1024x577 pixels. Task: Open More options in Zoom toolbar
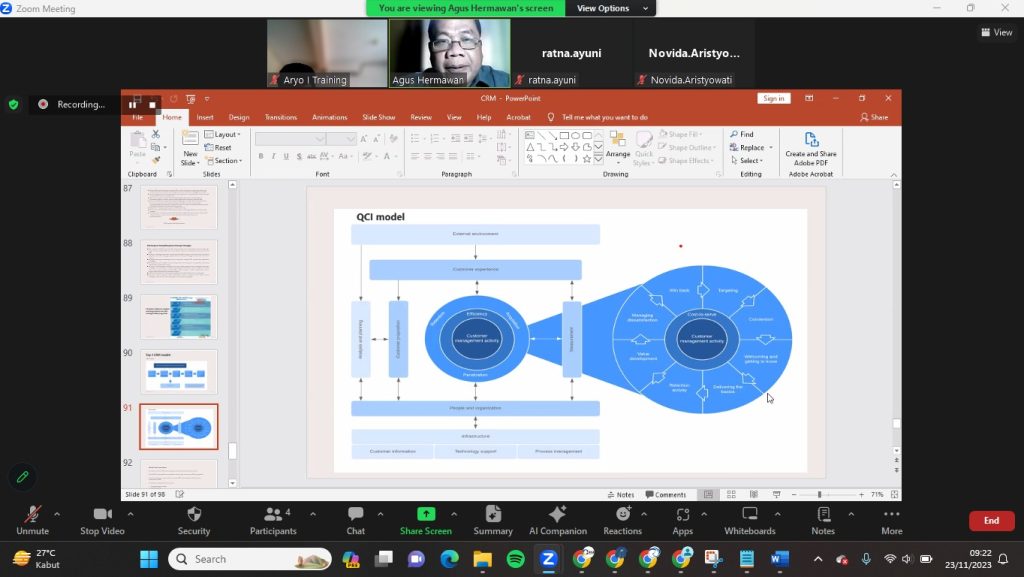pyautogui.click(x=891, y=520)
